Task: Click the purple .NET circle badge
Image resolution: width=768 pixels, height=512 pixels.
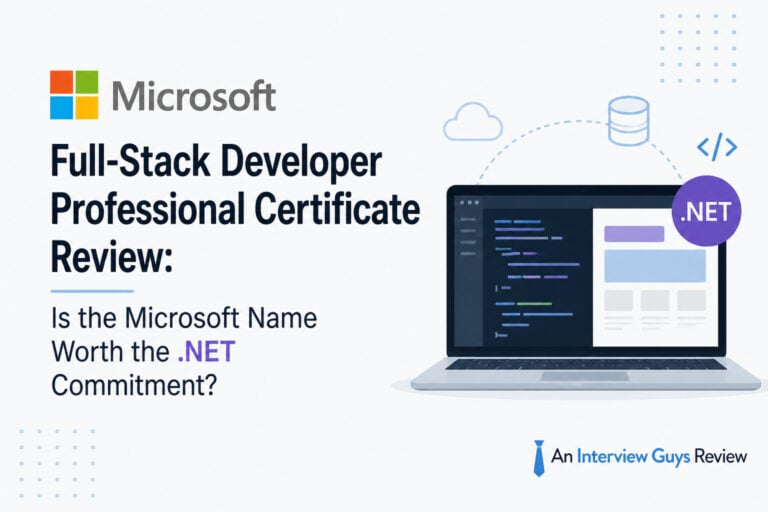Action: [x=706, y=211]
